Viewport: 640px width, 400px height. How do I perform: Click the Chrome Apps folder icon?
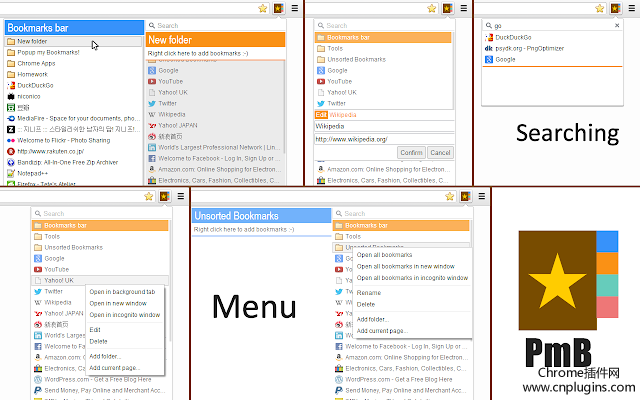point(11,63)
